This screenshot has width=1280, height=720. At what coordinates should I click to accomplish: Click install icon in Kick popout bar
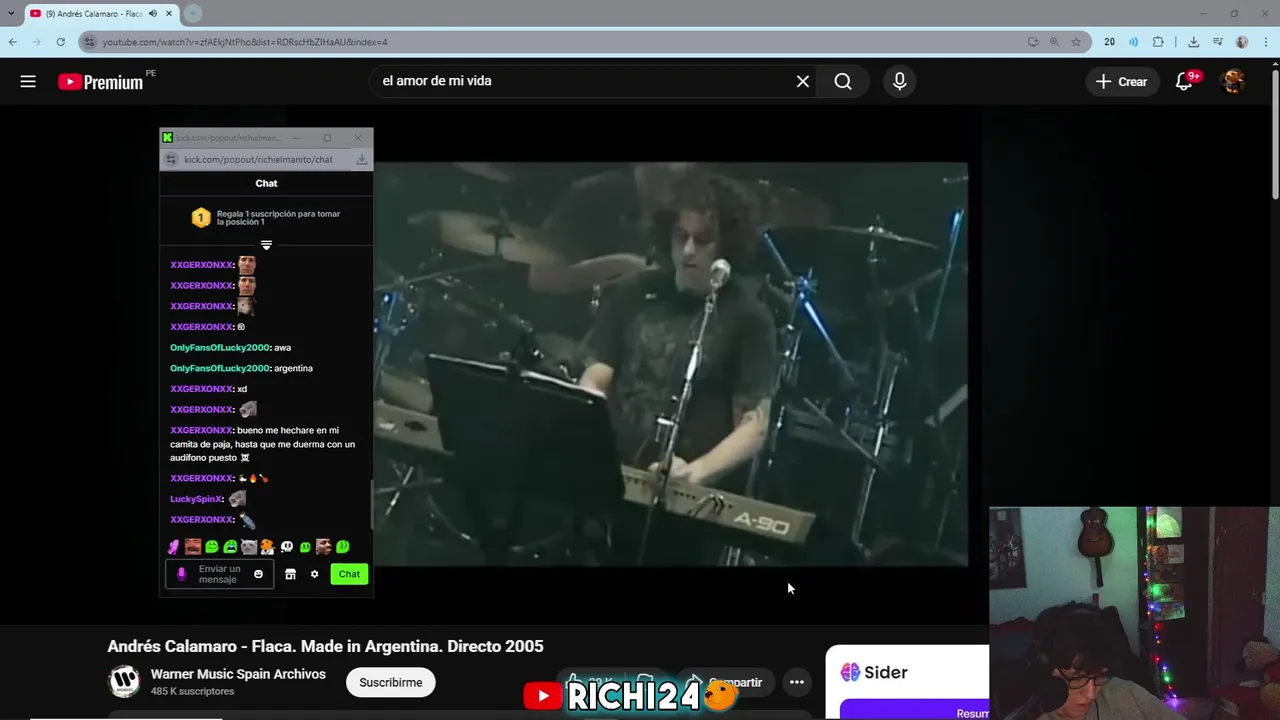362,159
